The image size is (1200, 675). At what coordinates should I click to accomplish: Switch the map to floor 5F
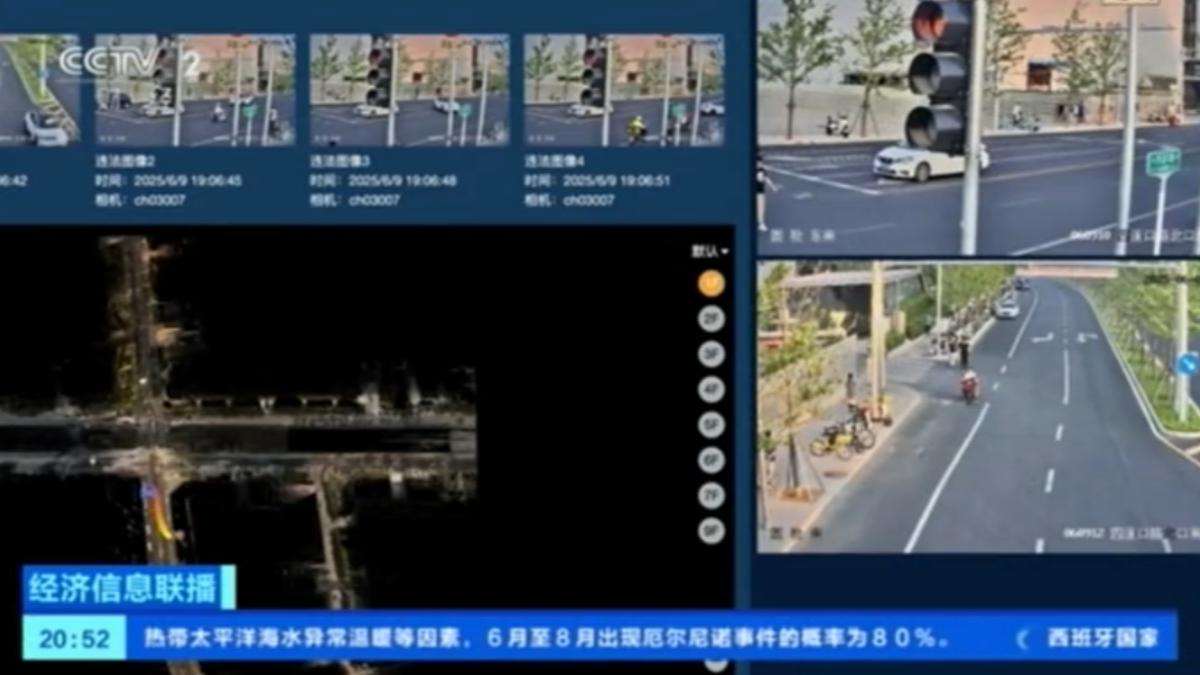pyautogui.click(x=711, y=425)
